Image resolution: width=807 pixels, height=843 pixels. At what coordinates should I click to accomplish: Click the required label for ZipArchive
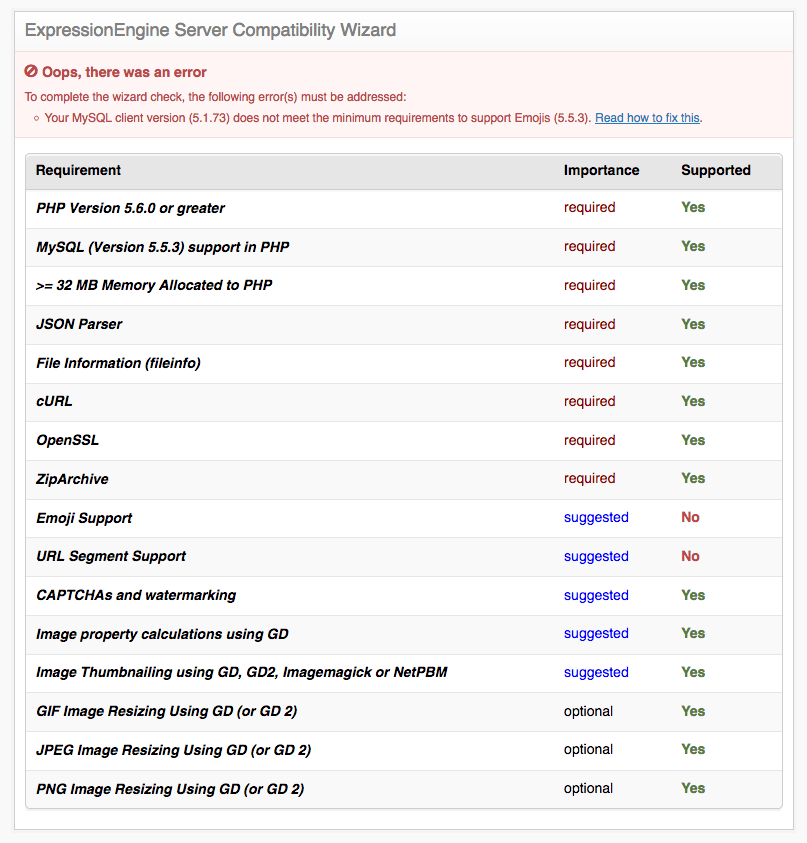589,478
